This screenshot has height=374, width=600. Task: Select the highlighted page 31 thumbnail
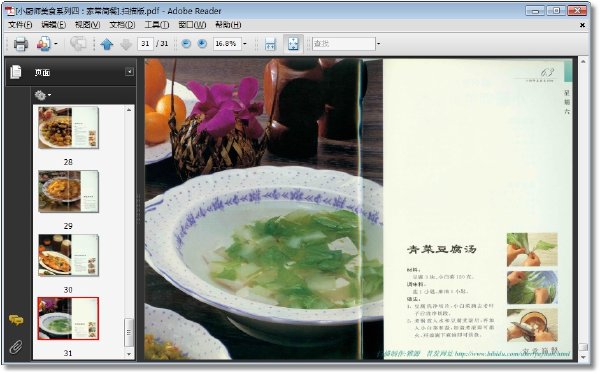pyautogui.click(x=68, y=318)
